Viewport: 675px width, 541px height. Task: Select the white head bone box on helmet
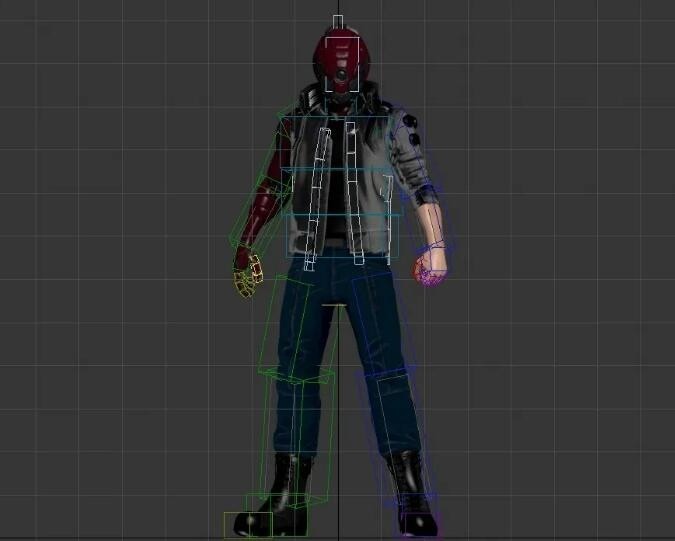[x=342, y=64]
